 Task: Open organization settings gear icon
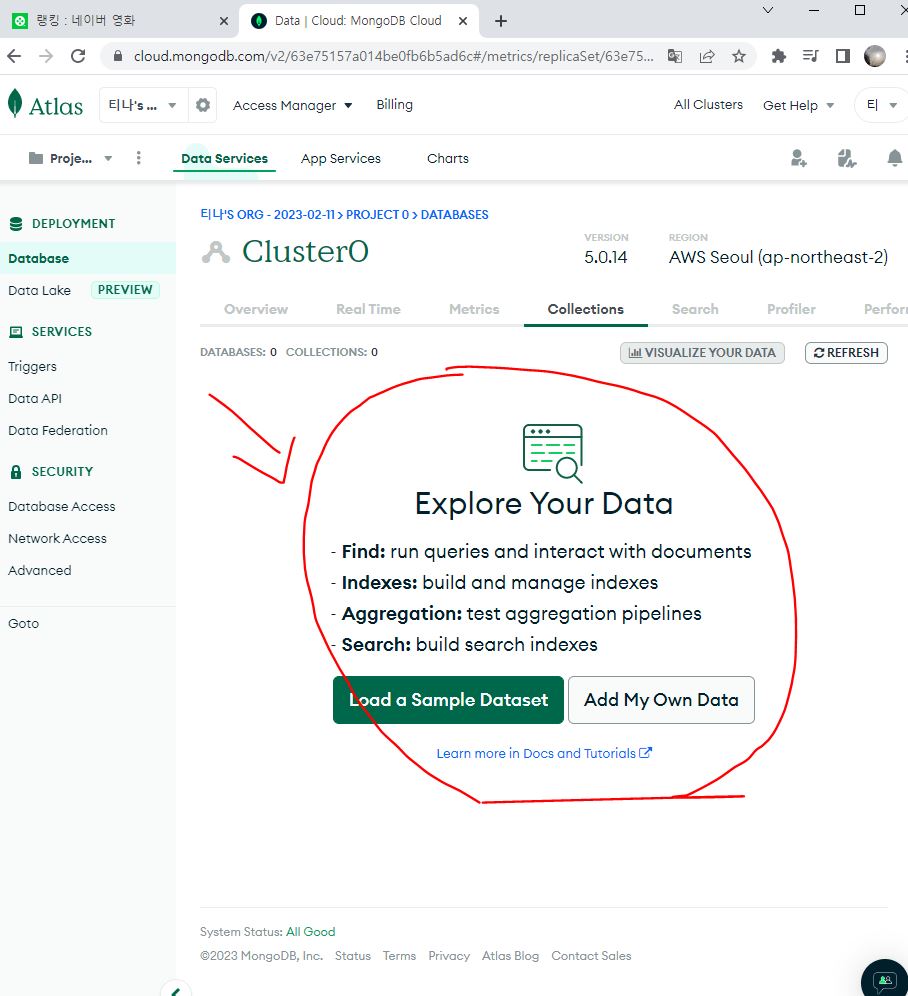click(x=203, y=105)
